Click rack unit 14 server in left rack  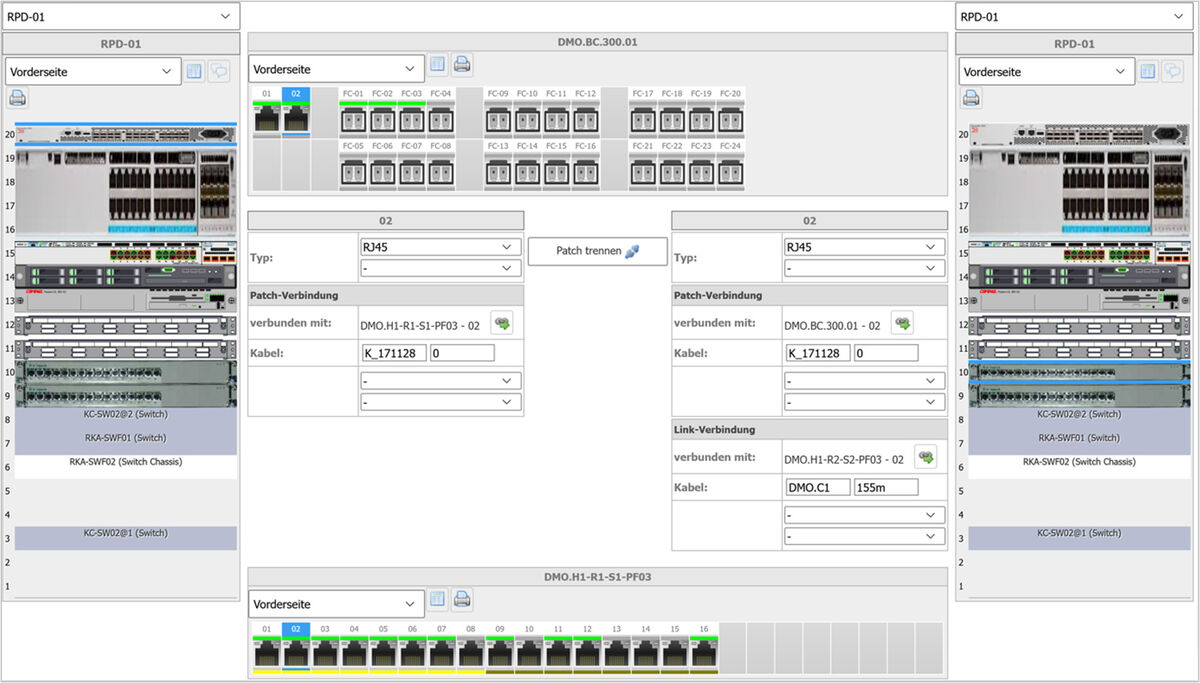tap(126, 277)
